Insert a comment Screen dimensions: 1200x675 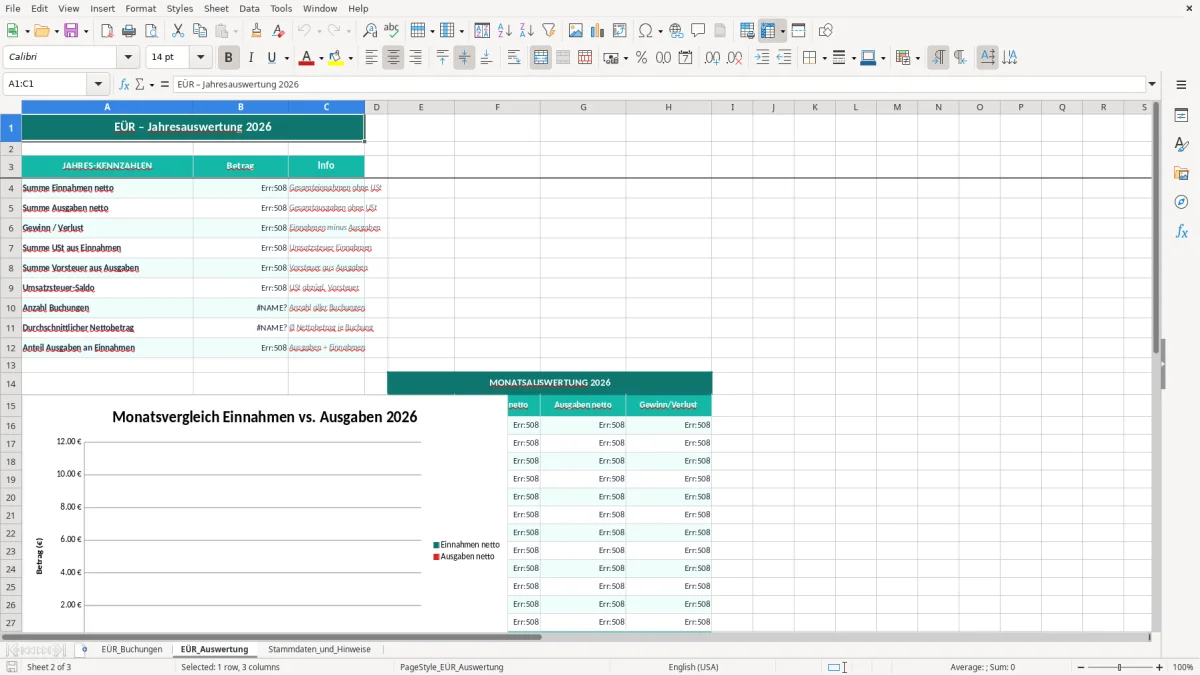pyautogui.click(x=699, y=31)
